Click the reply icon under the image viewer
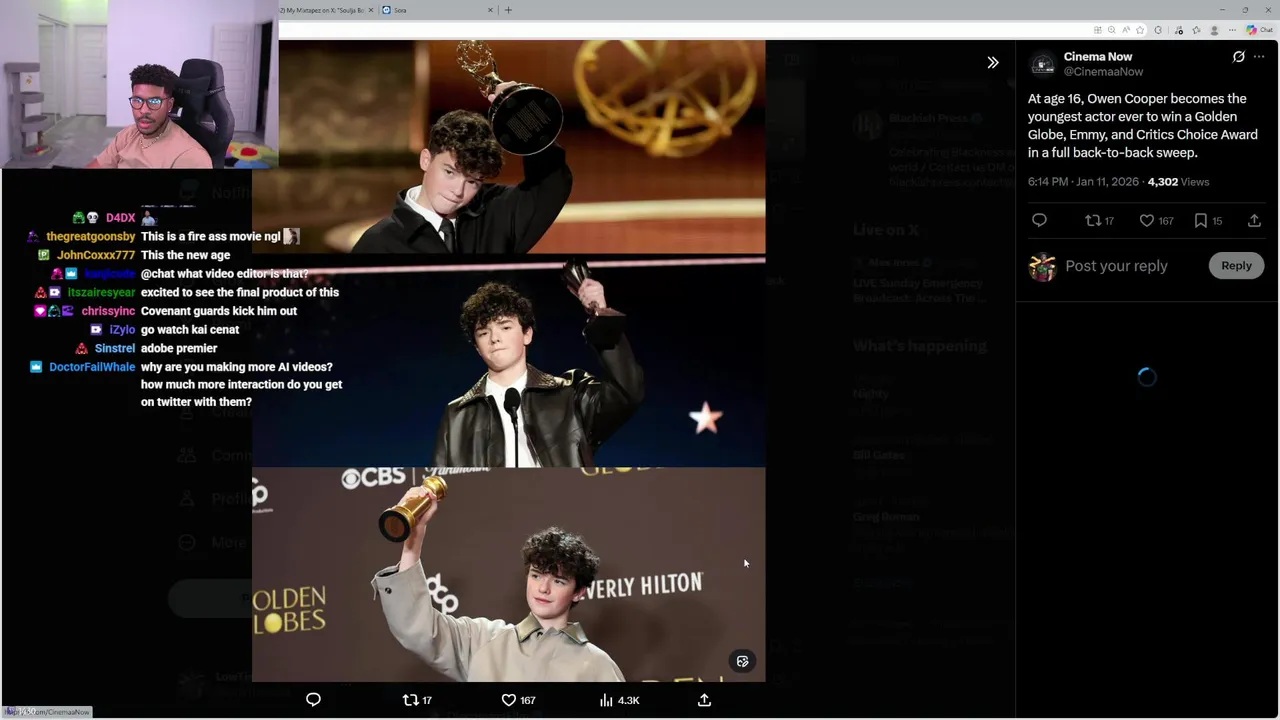This screenshot has width=1280, height=720. (313, 700)
